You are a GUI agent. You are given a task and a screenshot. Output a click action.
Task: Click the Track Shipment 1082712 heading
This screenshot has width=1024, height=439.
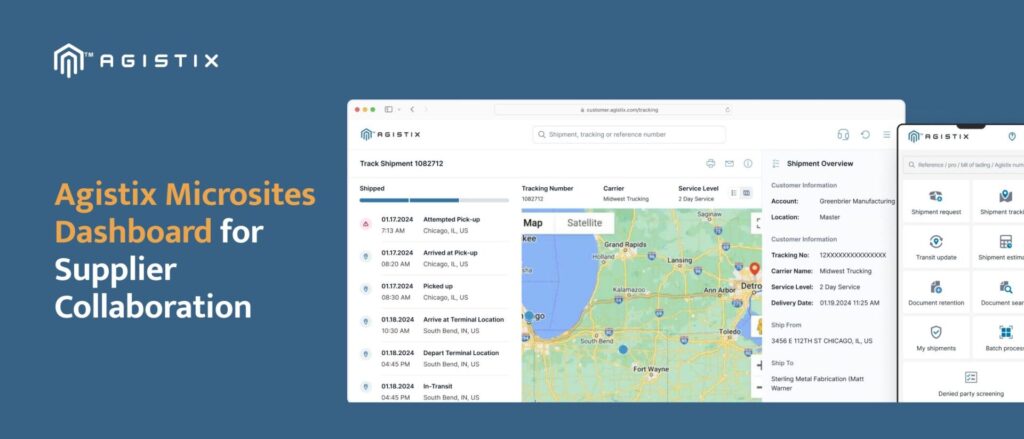[x=402, y=163]
